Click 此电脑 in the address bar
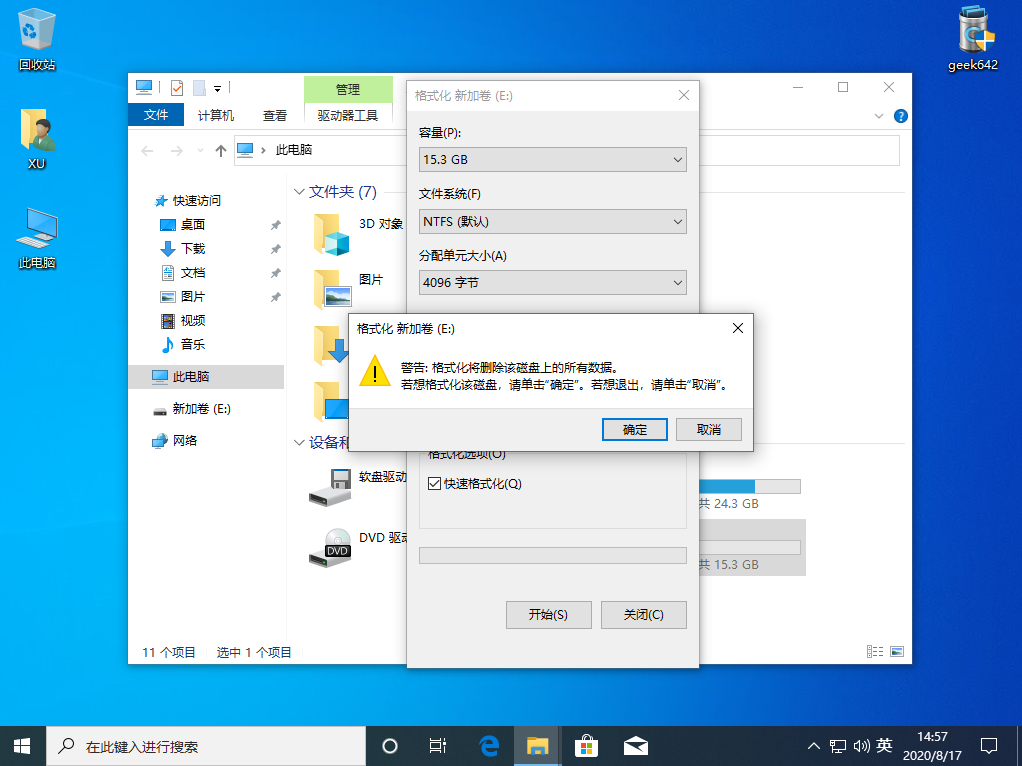The image size is (1022, 766). 294,150
